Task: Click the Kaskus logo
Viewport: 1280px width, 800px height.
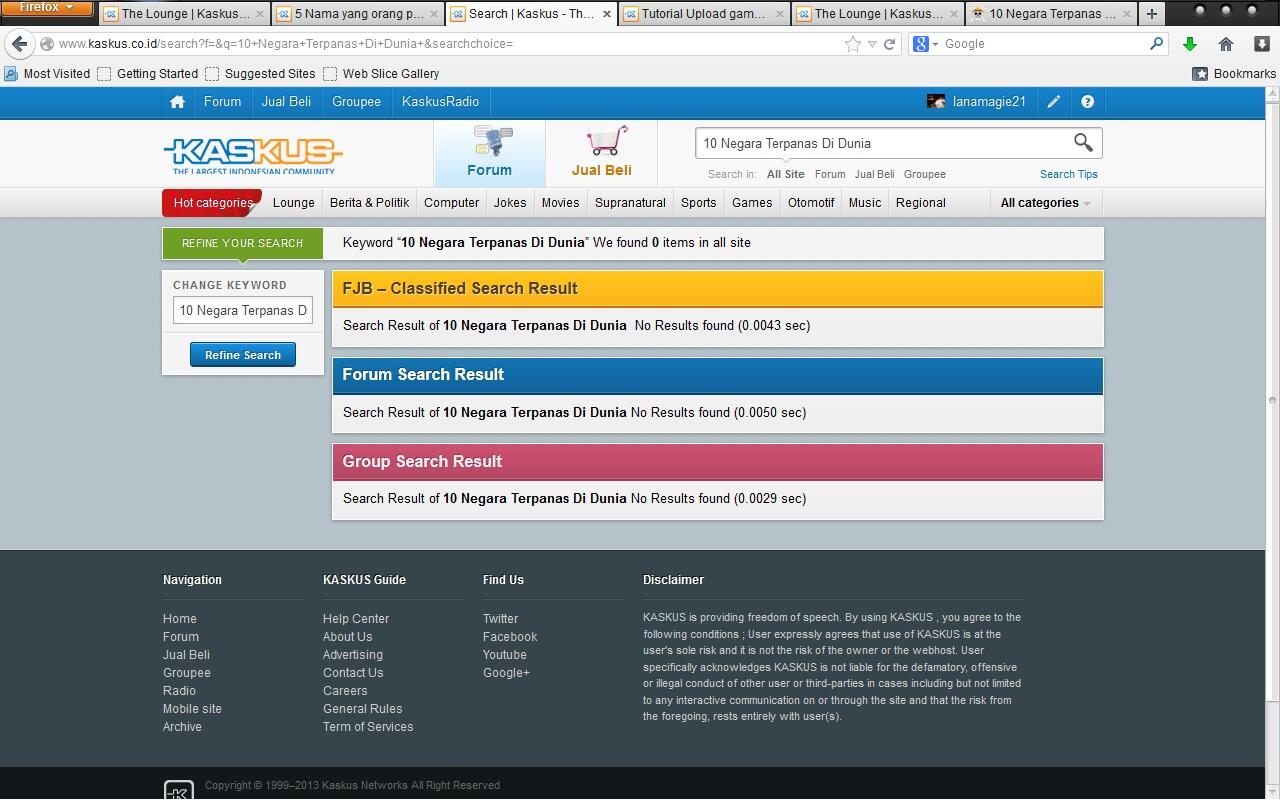Action: (x=253, y=155)
